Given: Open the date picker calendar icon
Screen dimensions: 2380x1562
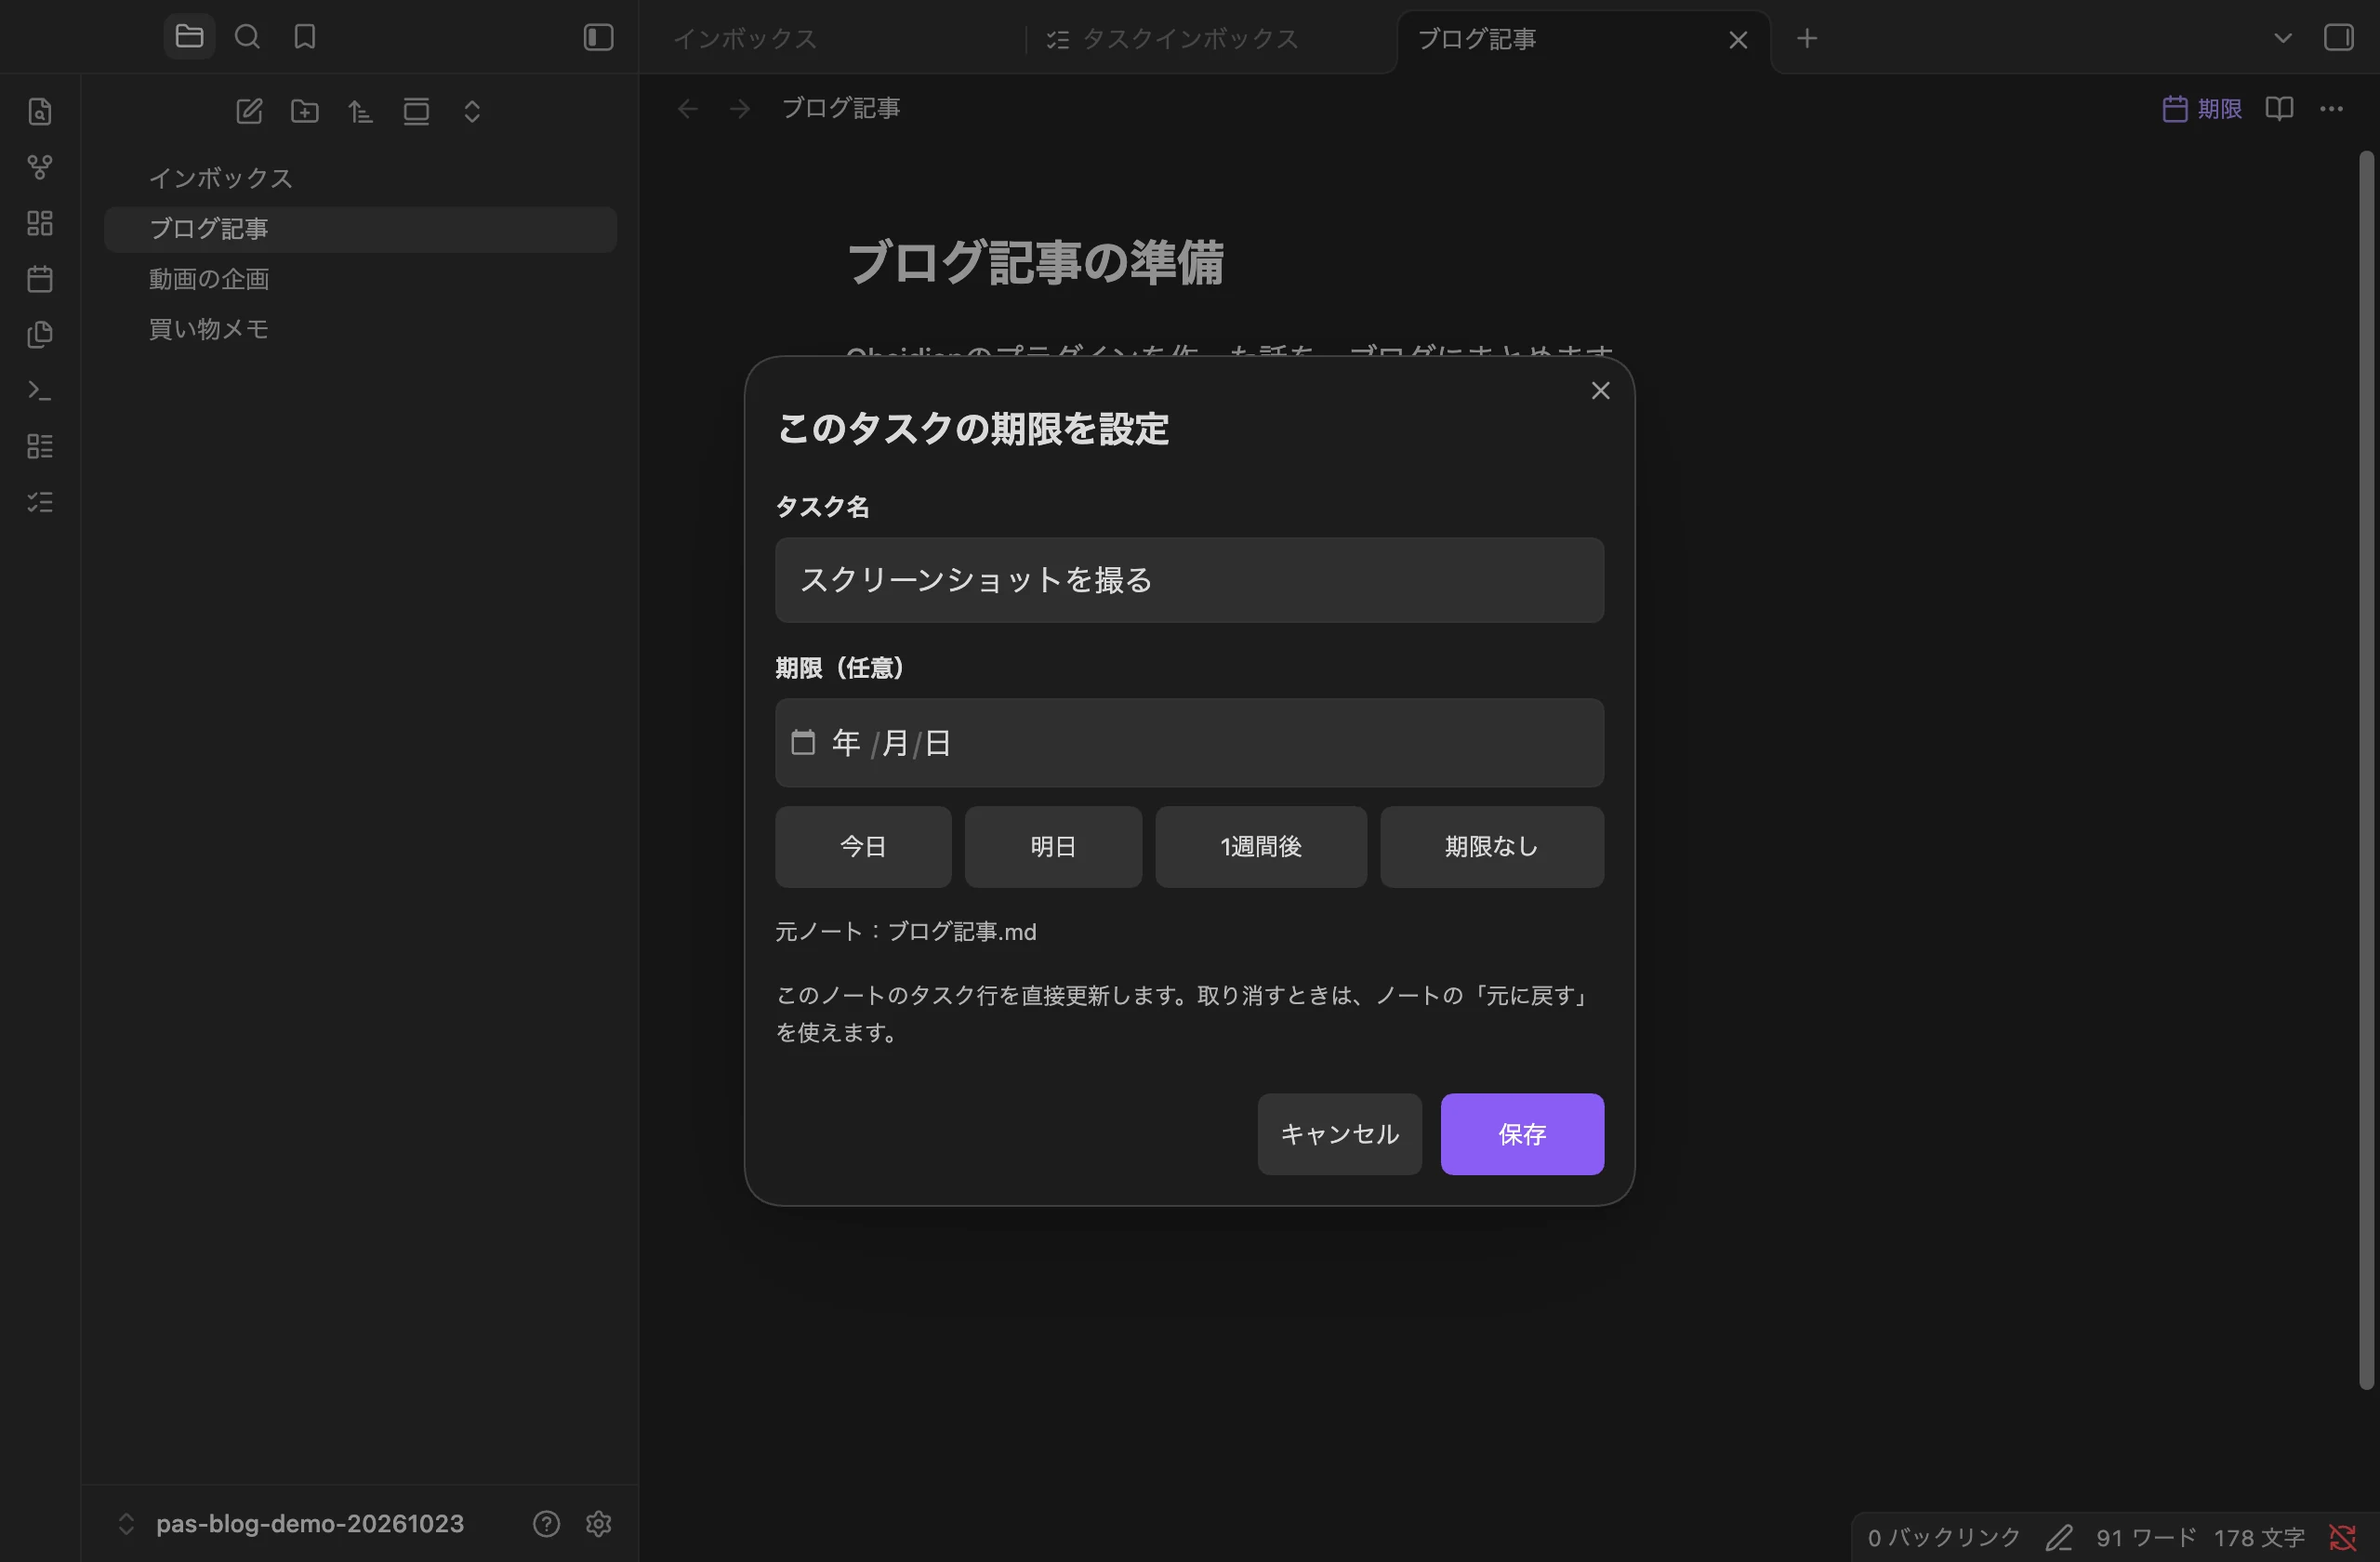Looking at the screenshot, I should [x=803, y=742].
